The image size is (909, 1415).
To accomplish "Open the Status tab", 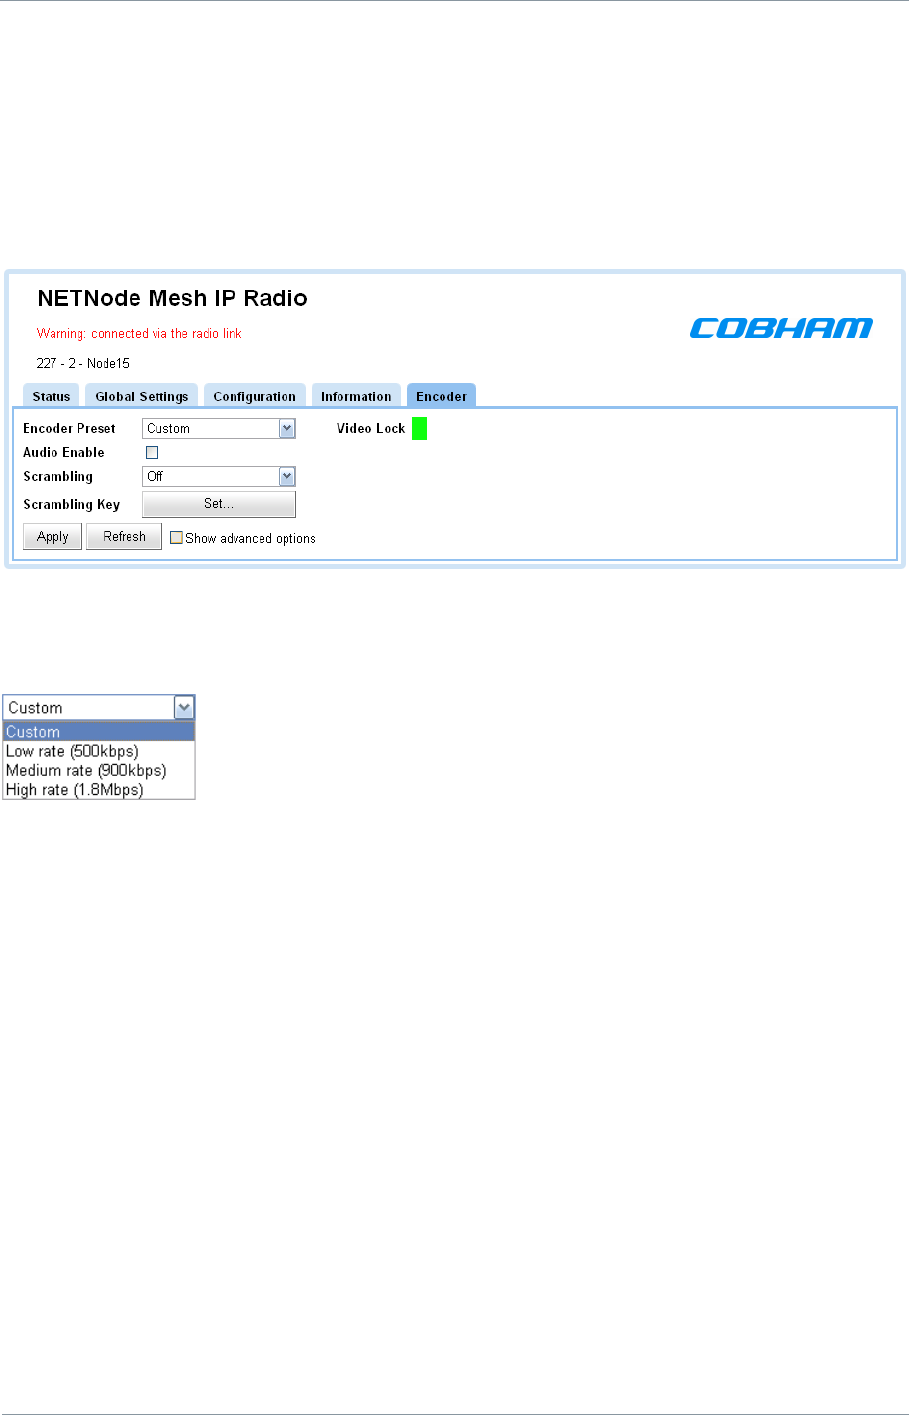I will tap(51, 396).
